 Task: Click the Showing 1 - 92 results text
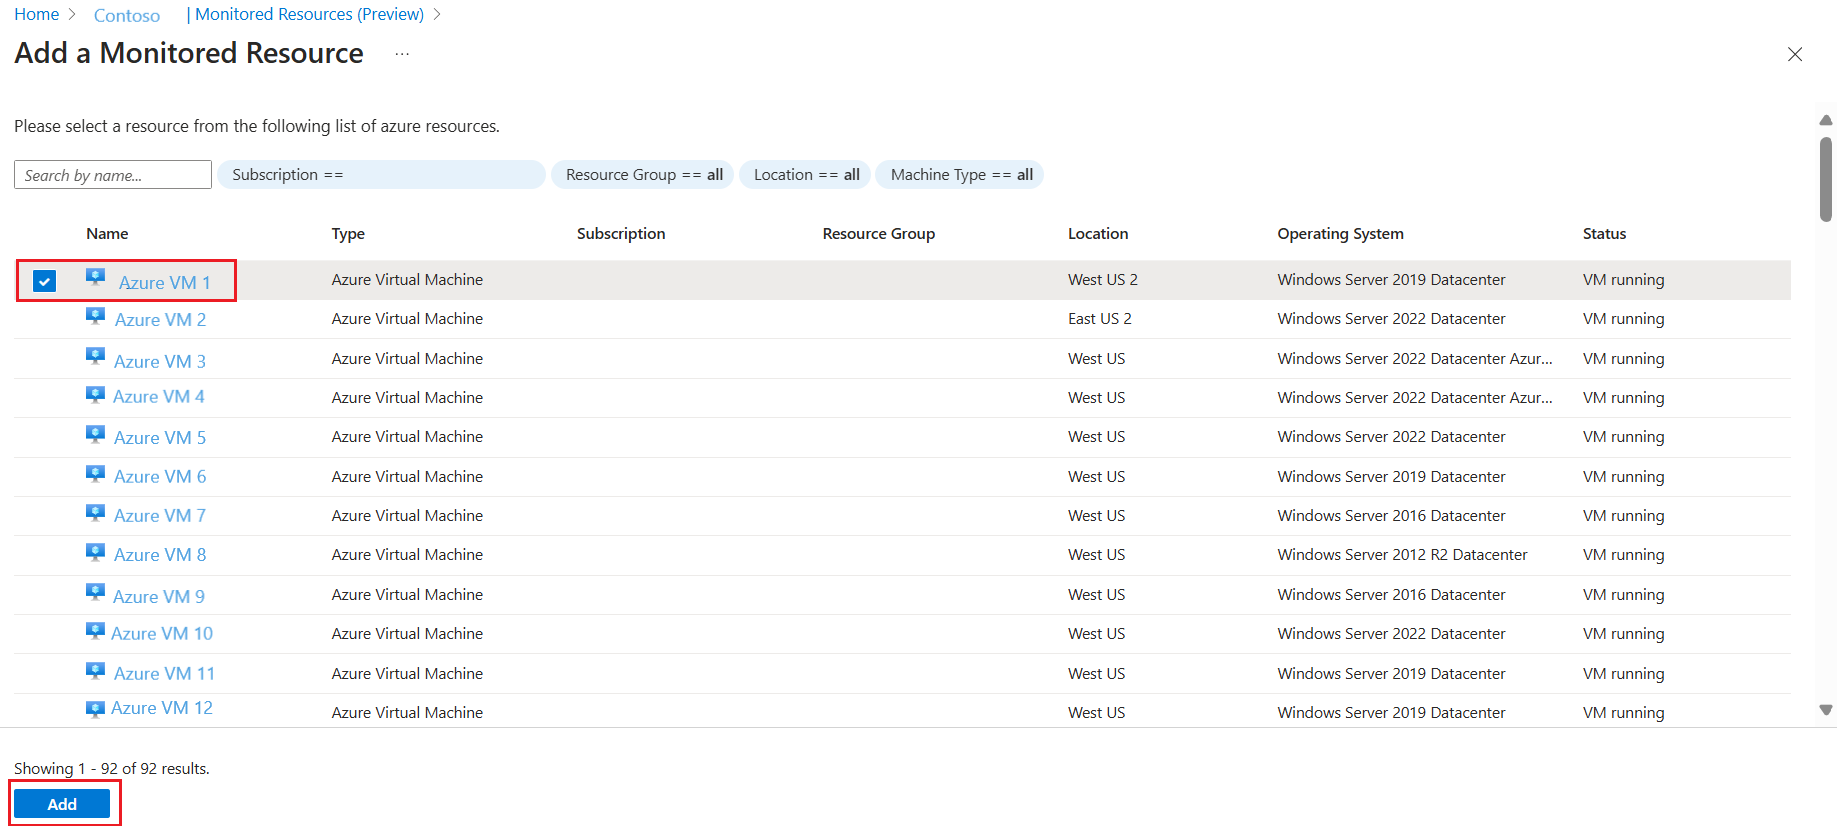coord(112,769)
